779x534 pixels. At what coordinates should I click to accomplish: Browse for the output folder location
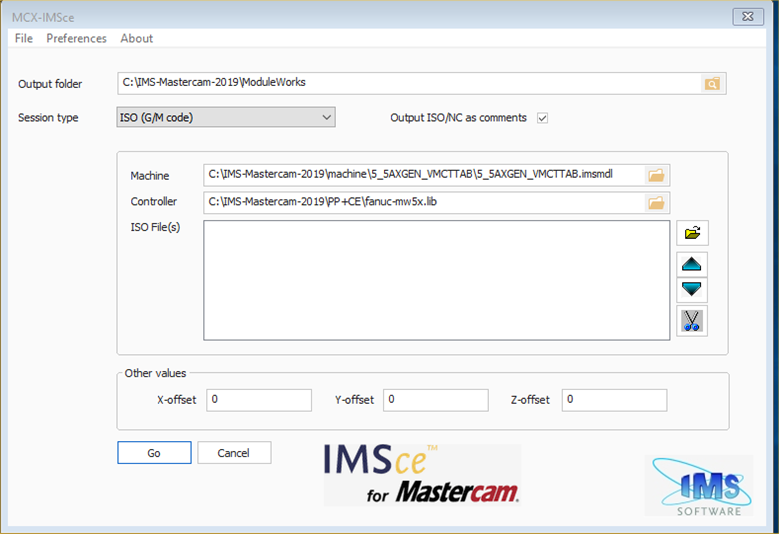712,83
